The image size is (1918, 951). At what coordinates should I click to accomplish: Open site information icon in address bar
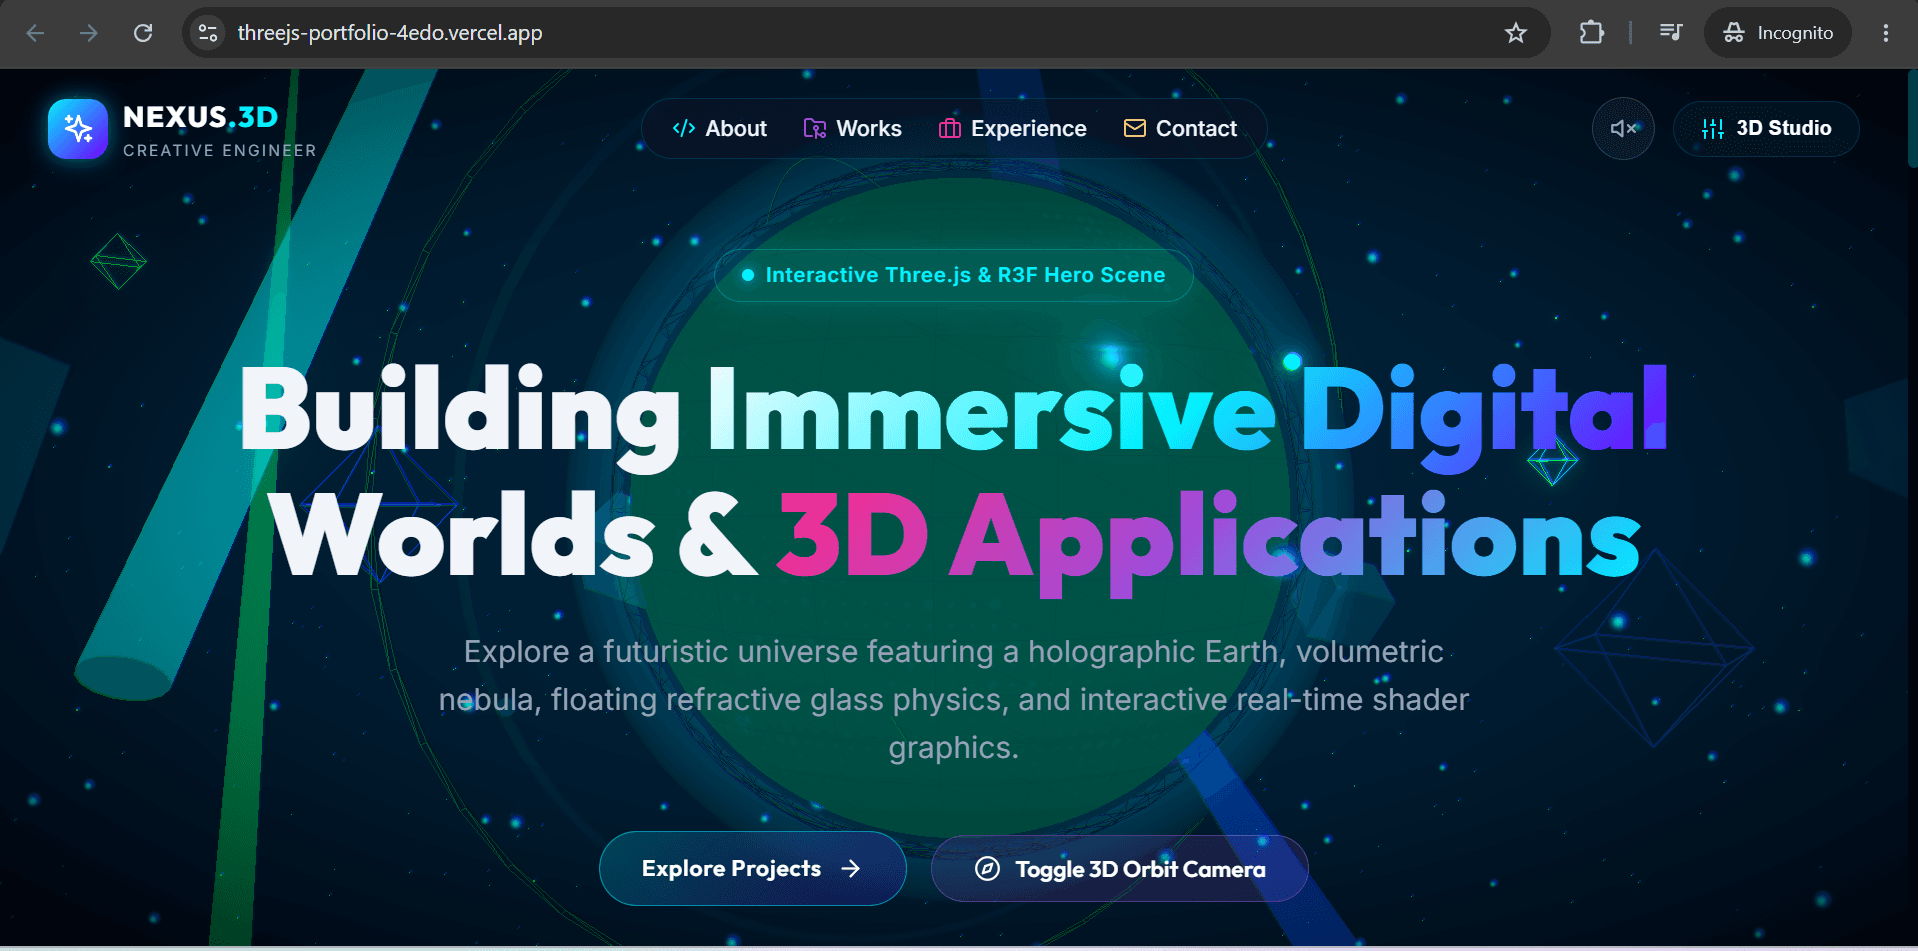tap(208, 33)
